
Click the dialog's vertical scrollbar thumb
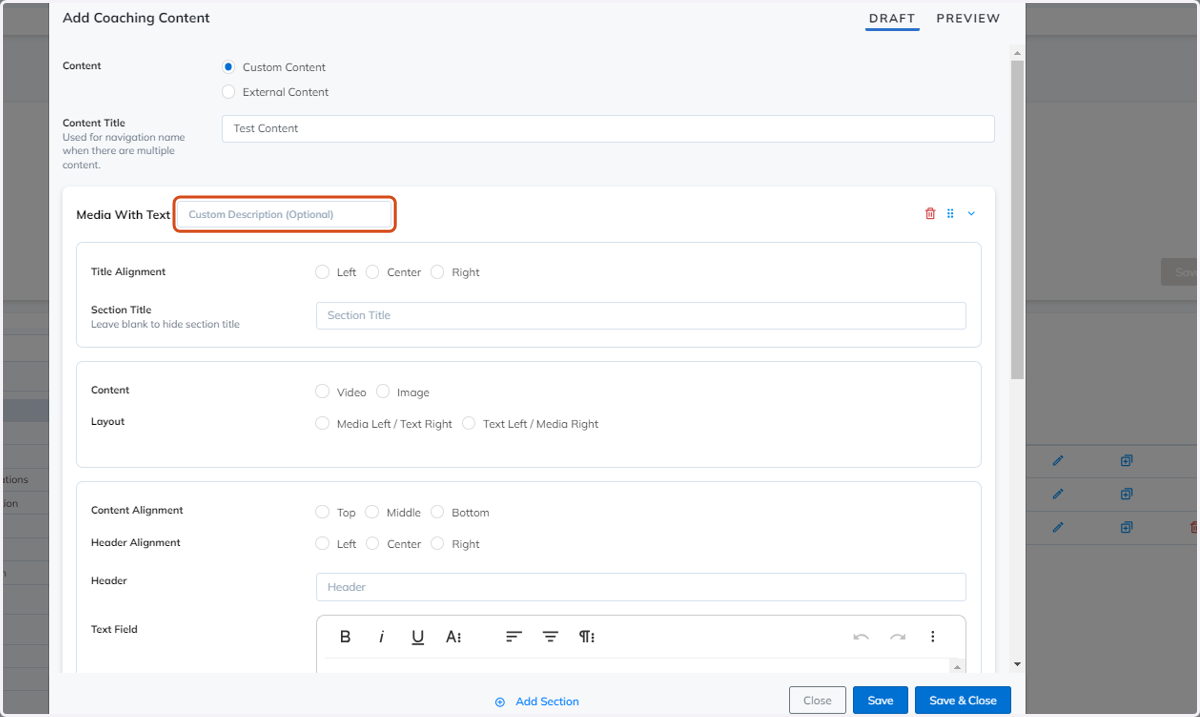tap(1017, 220)
